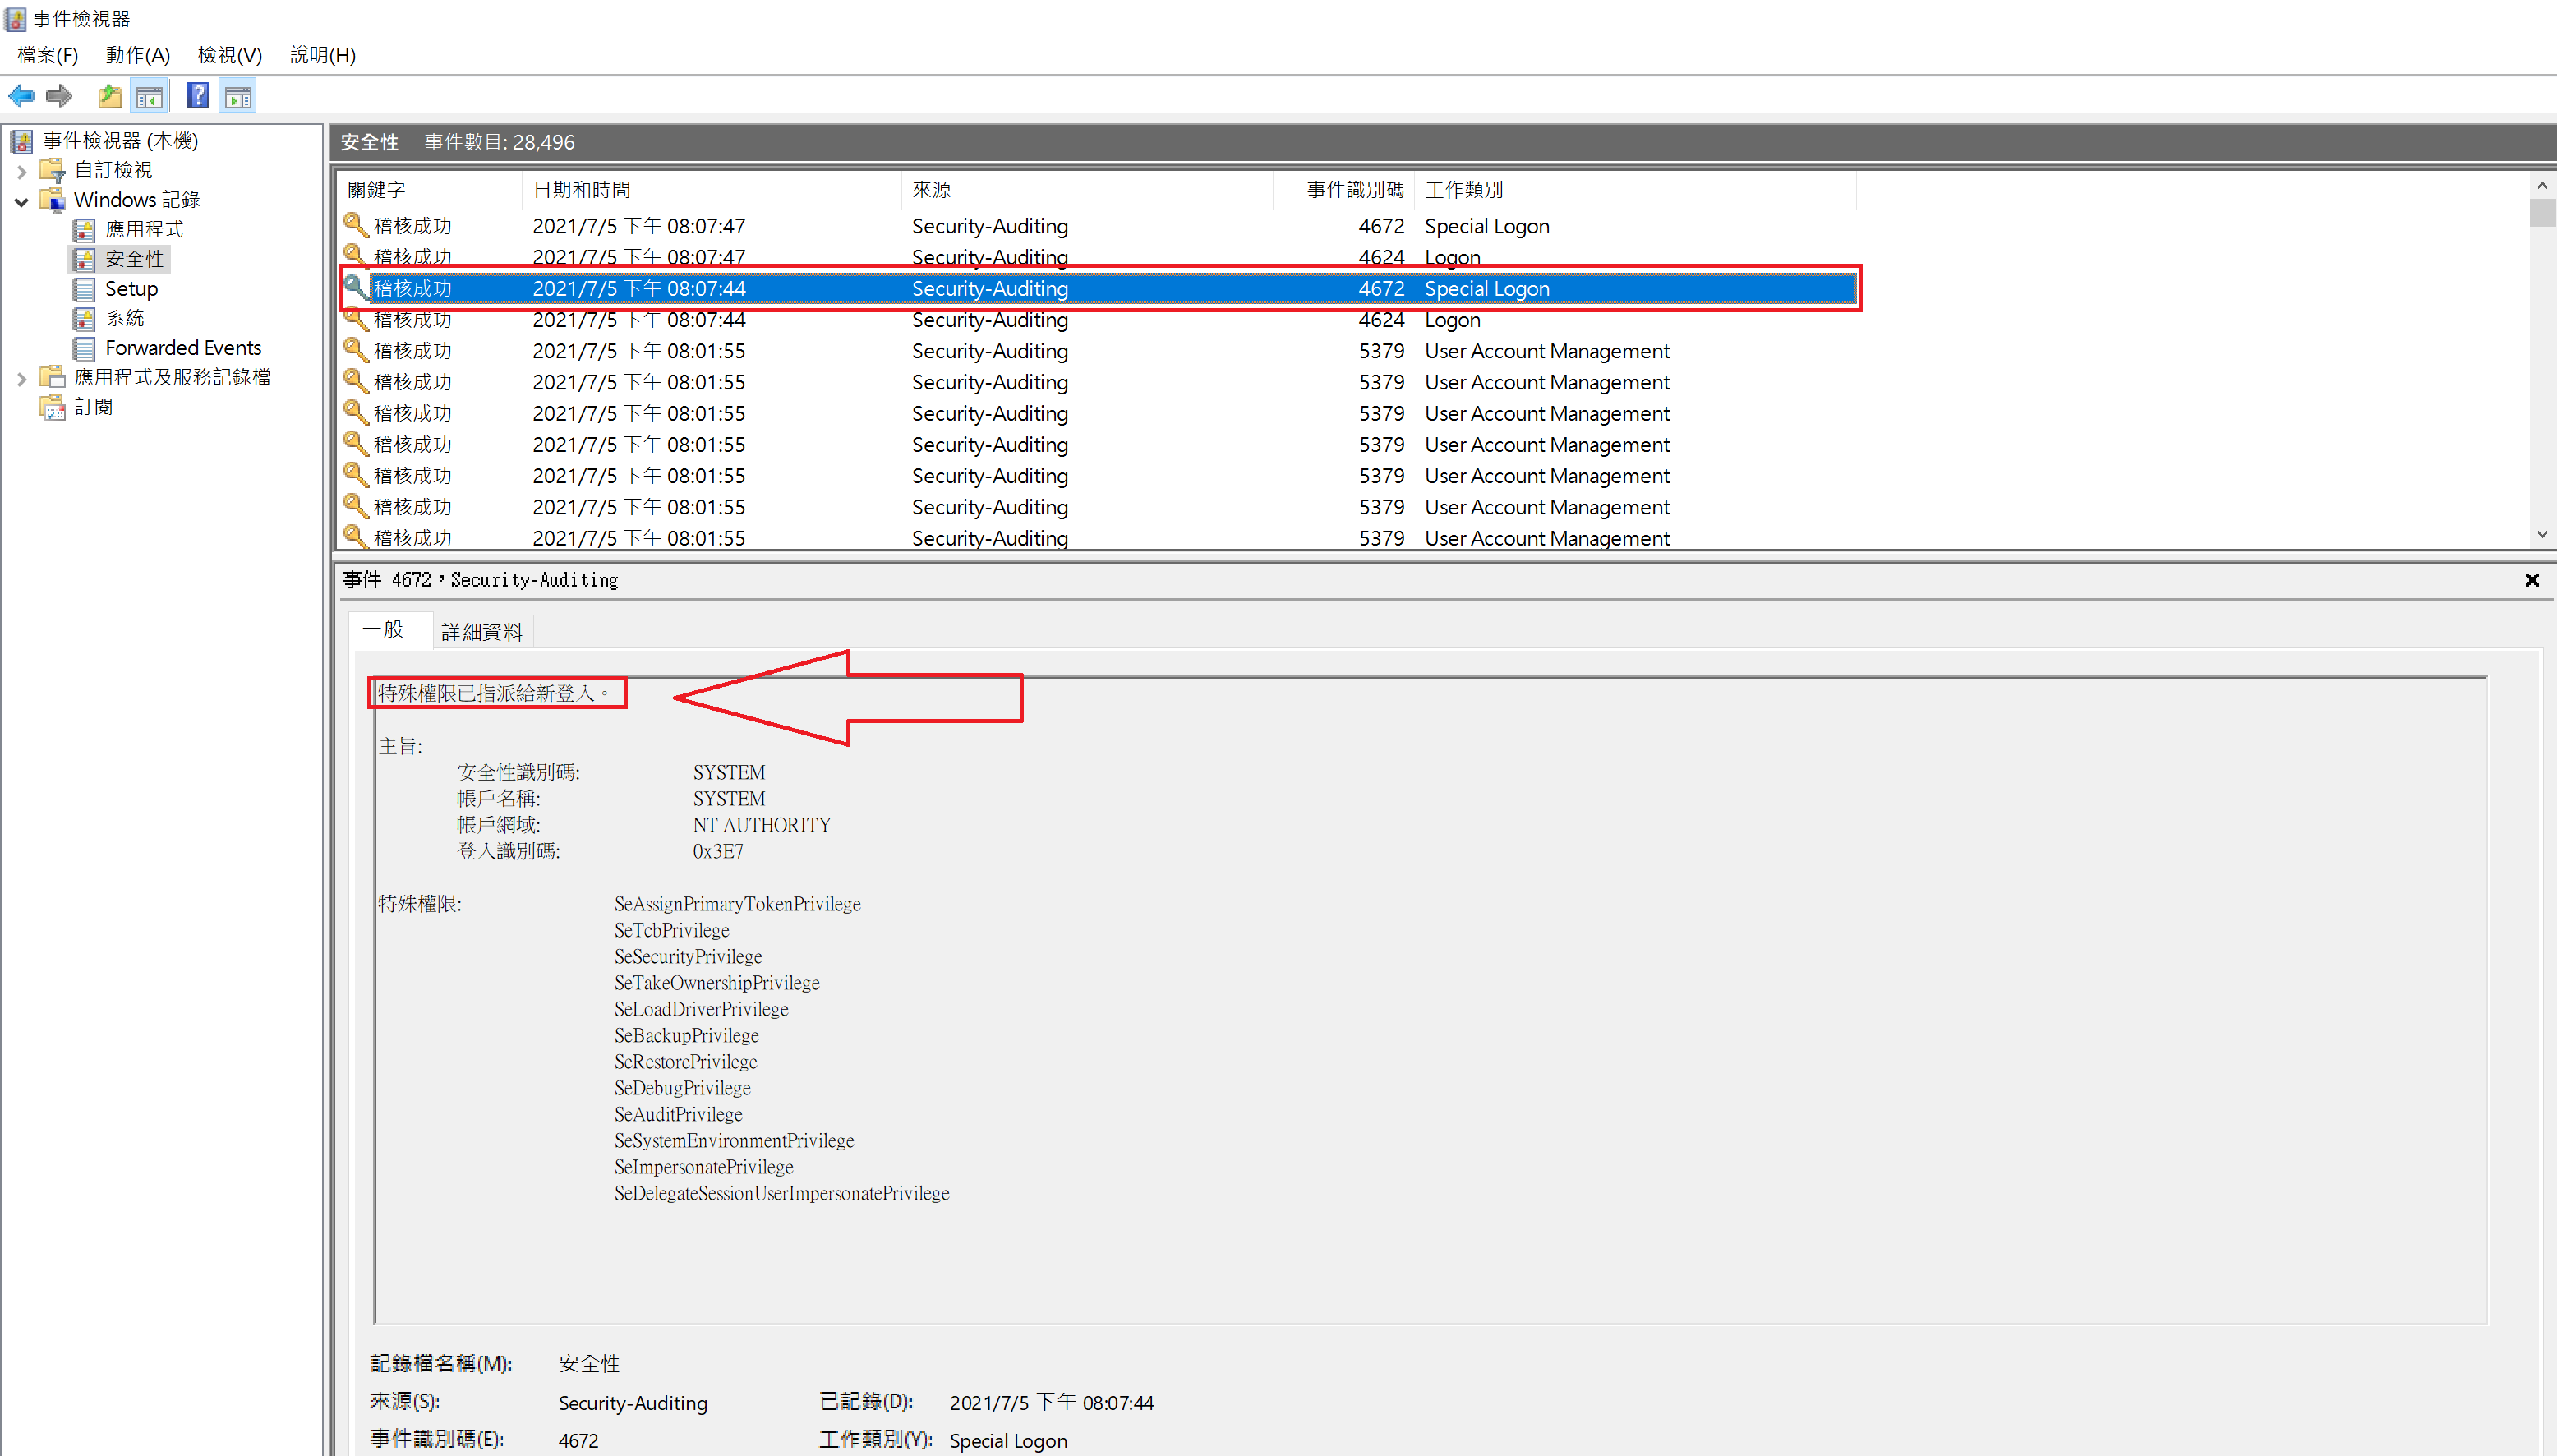Open the 檔案(F) menu
Screen dimensions: 2557x1456
click(47, 55)
